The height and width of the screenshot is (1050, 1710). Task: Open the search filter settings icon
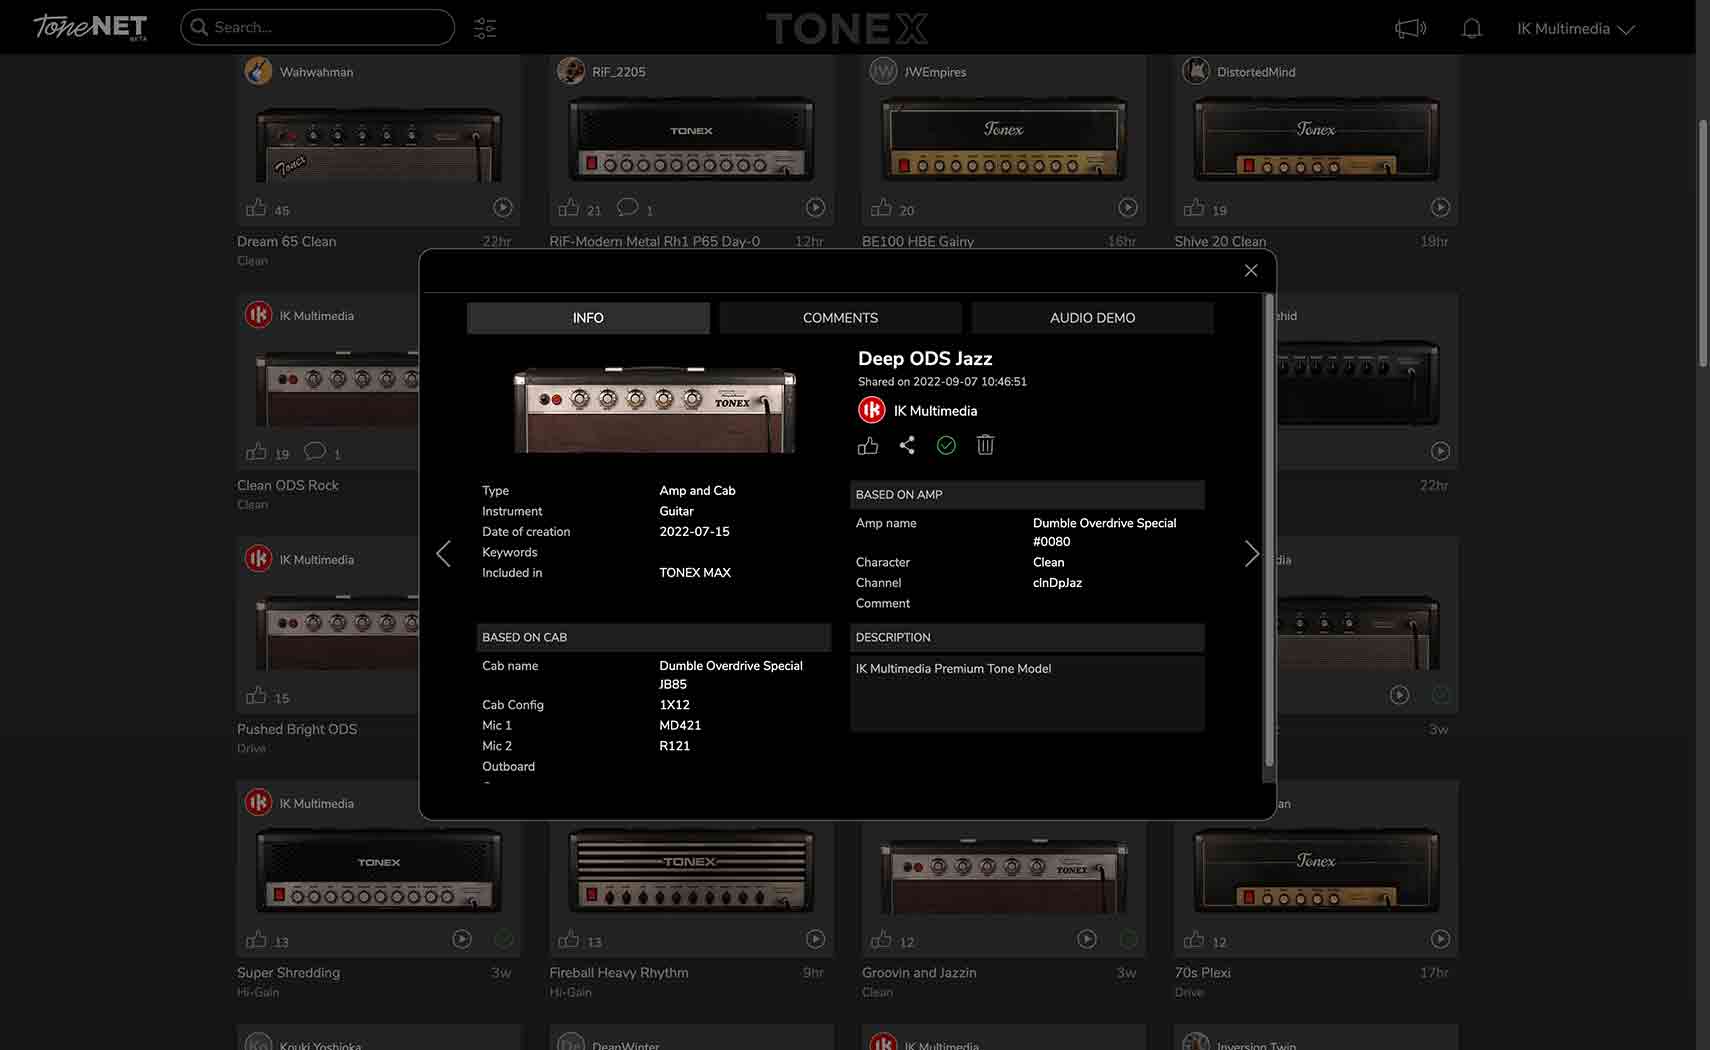click(x=485, y=28)
